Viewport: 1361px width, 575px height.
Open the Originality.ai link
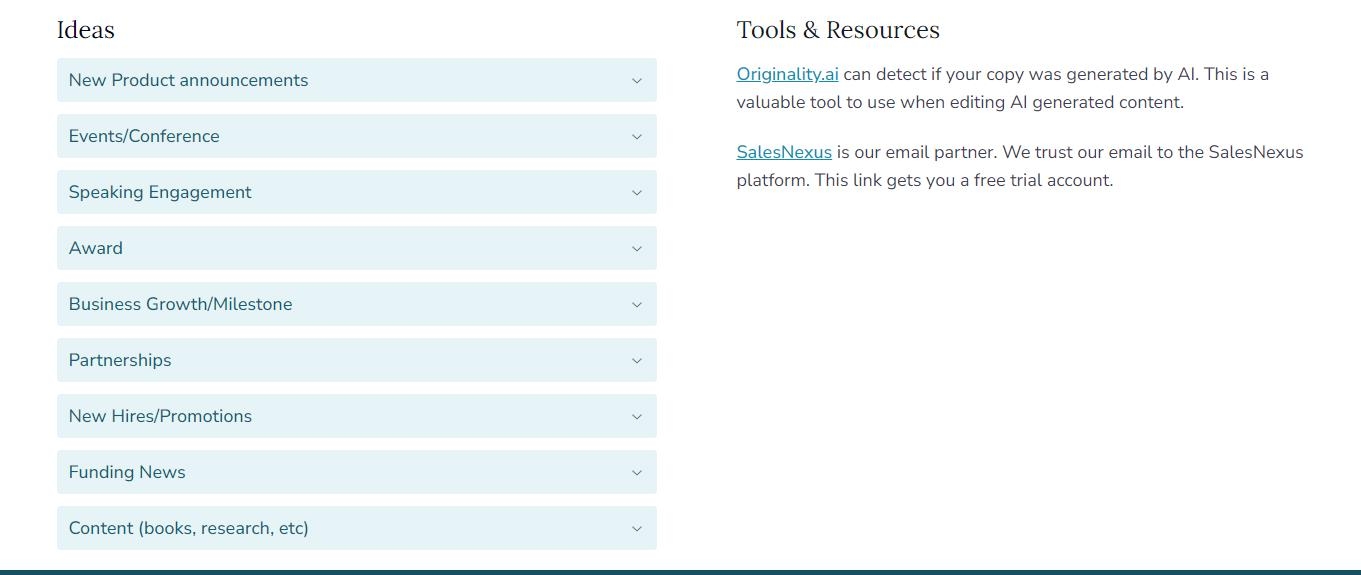click(x=787, y=74)
